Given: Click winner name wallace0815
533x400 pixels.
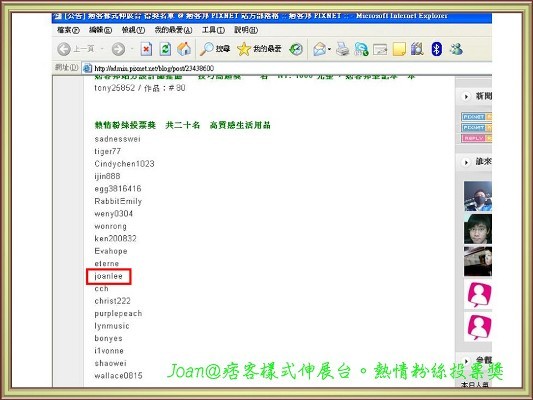Looking at the screenshot, I should tap(118, 376).
